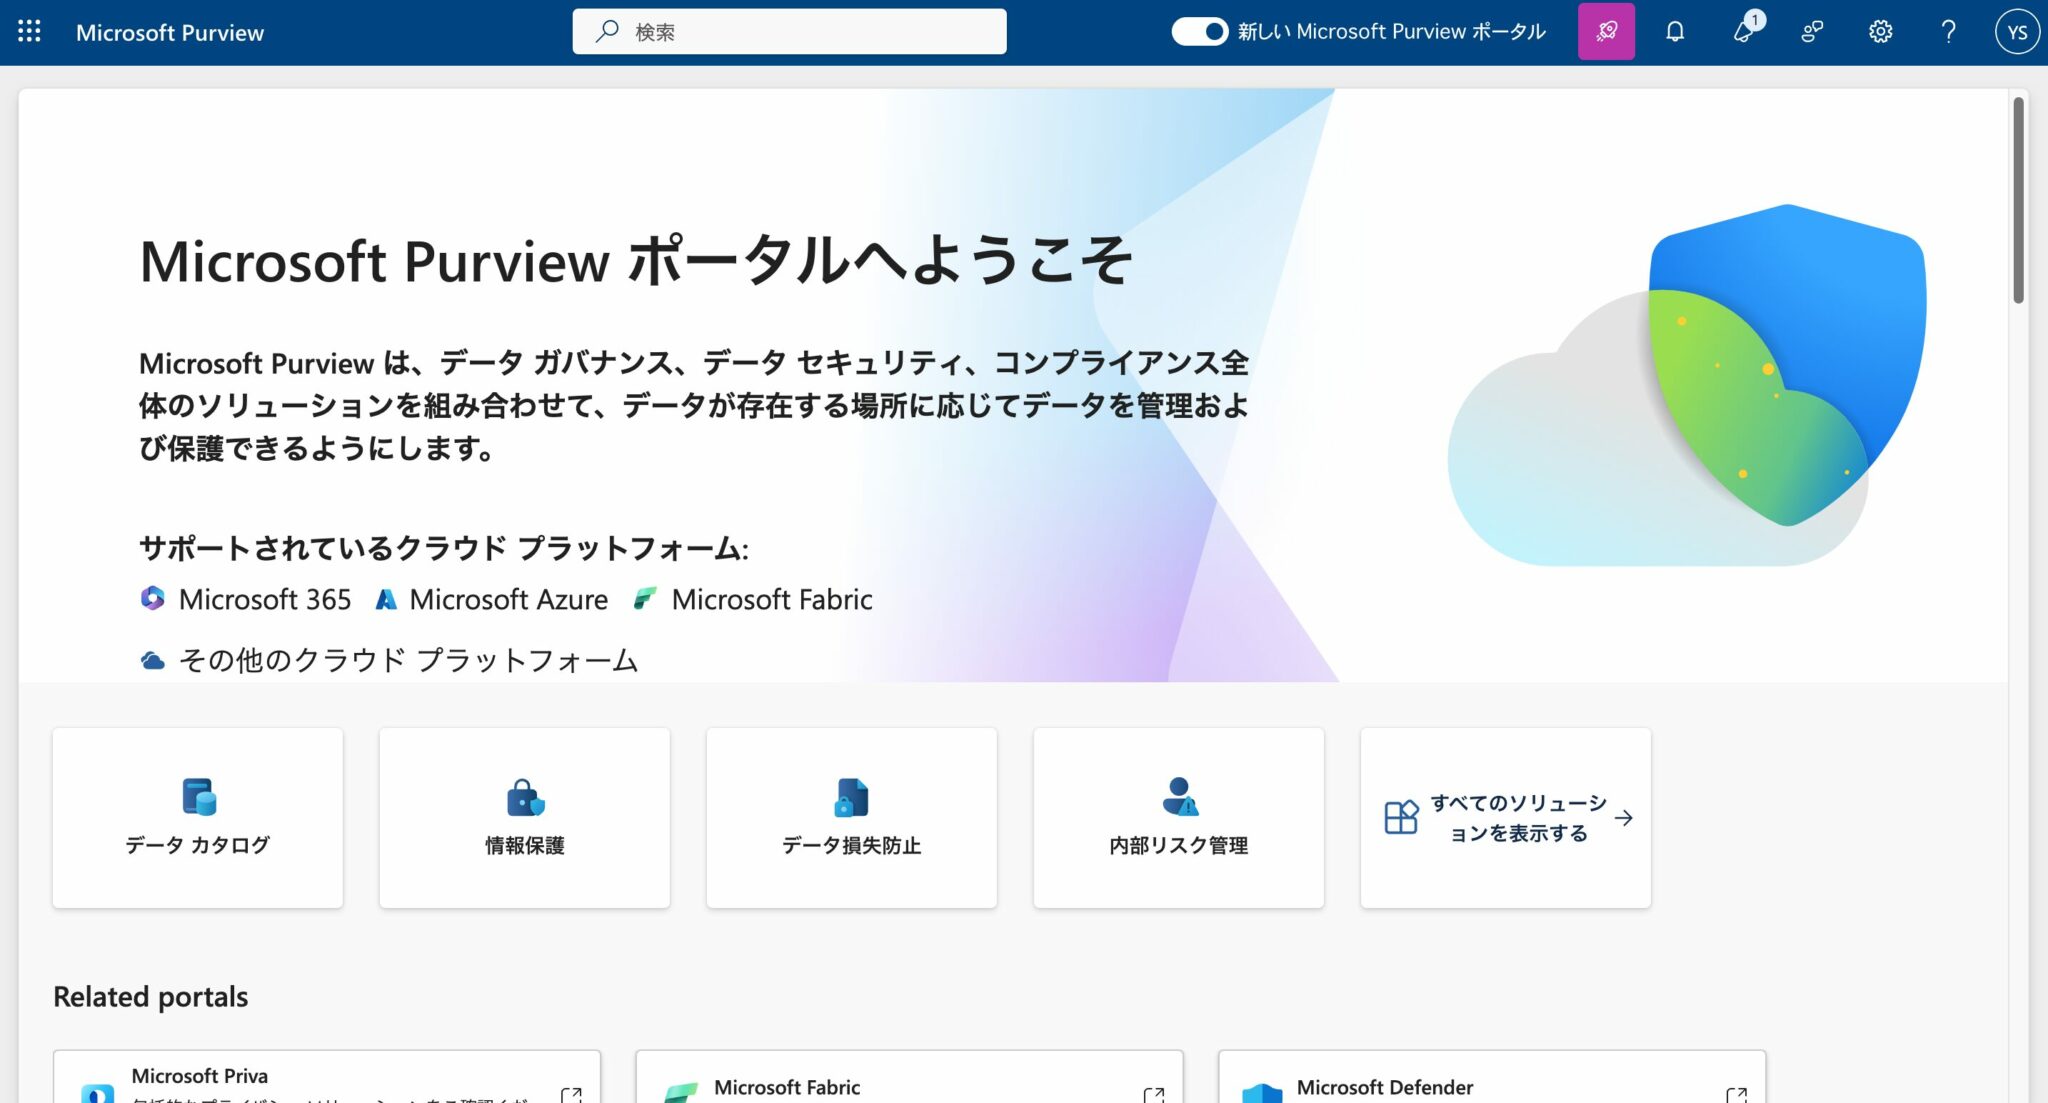
Task: Open the YS account avatar
Action: (x=2016, y=32)
